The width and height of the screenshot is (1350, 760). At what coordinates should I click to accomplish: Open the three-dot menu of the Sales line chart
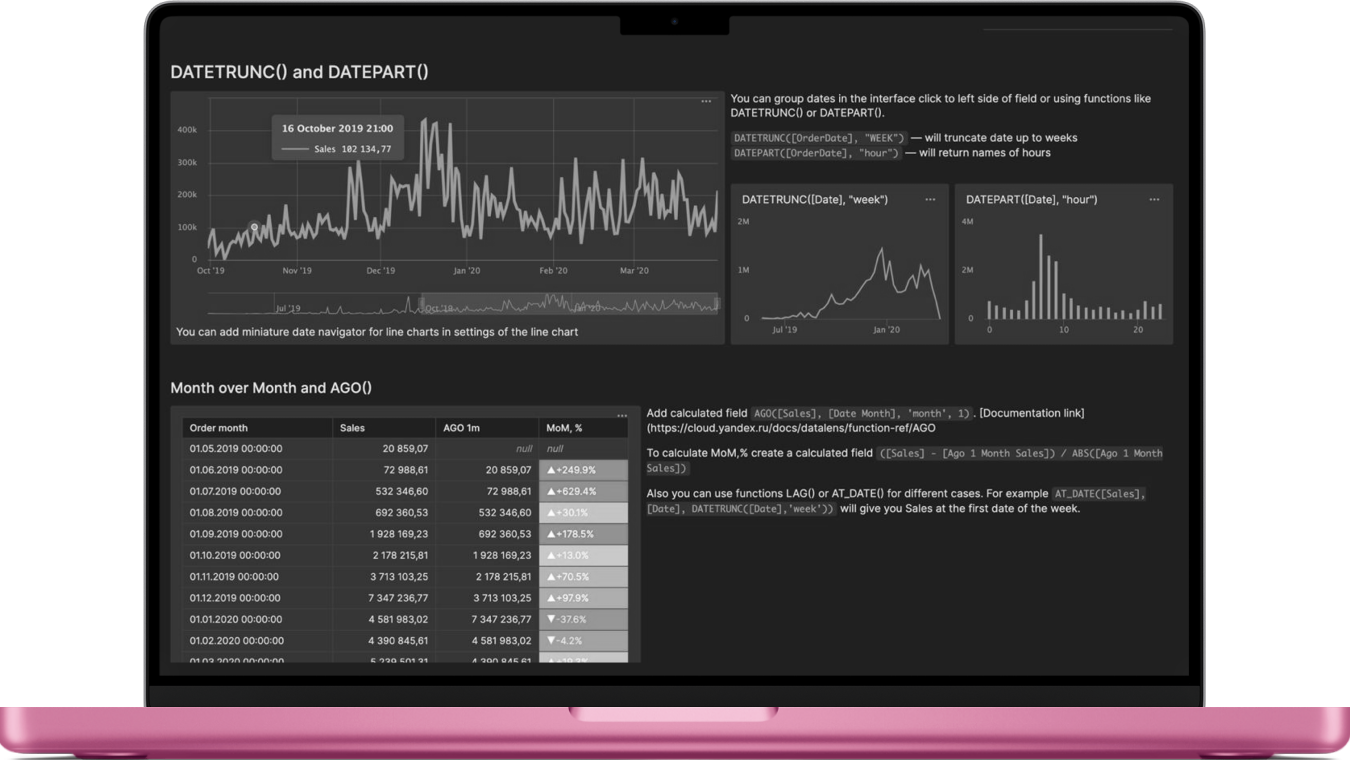706,101
